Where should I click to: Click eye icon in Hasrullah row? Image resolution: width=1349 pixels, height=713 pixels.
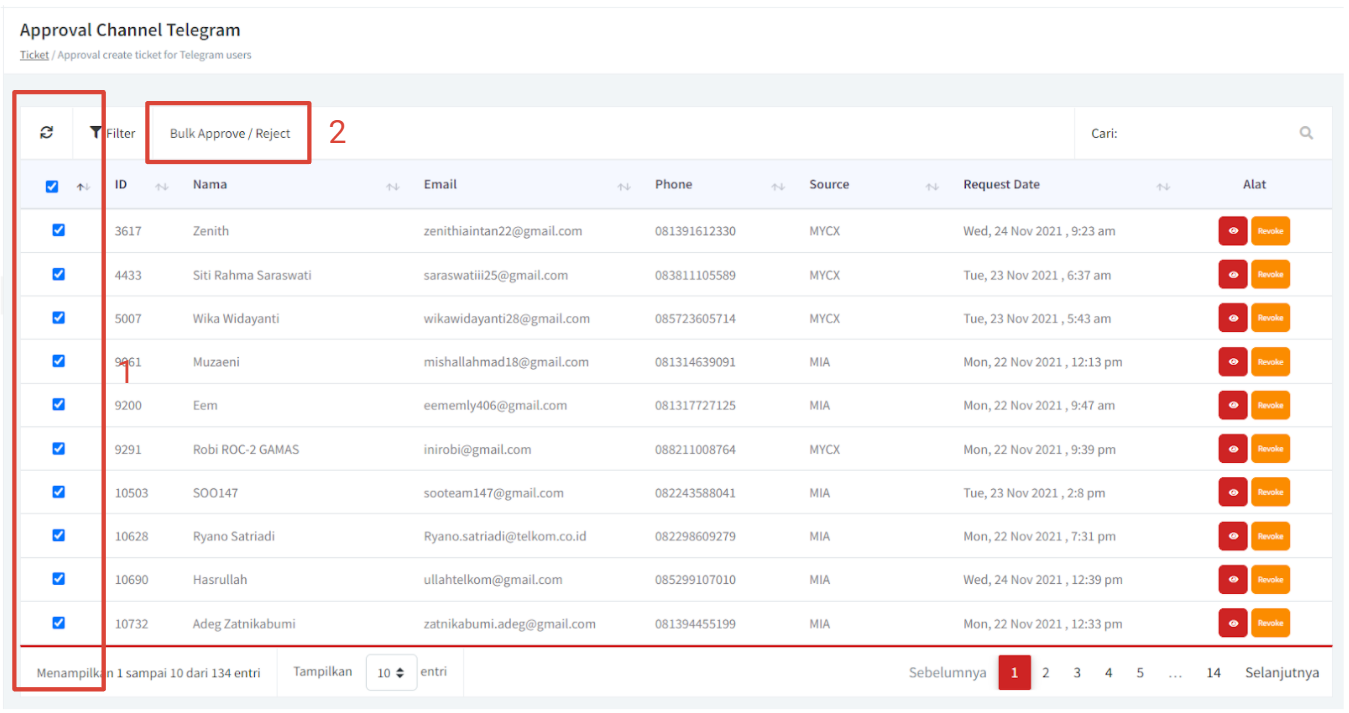pyautogui.click(x=1233, y=579)
